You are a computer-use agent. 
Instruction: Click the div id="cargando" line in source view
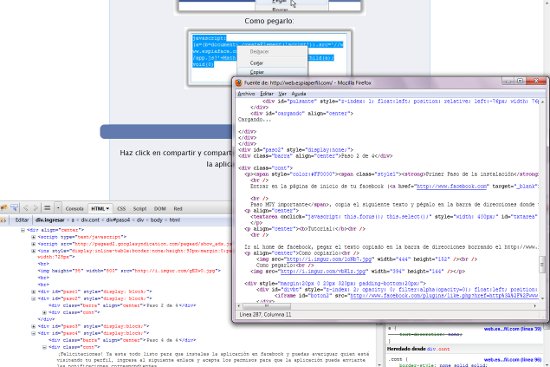point(302,113)
